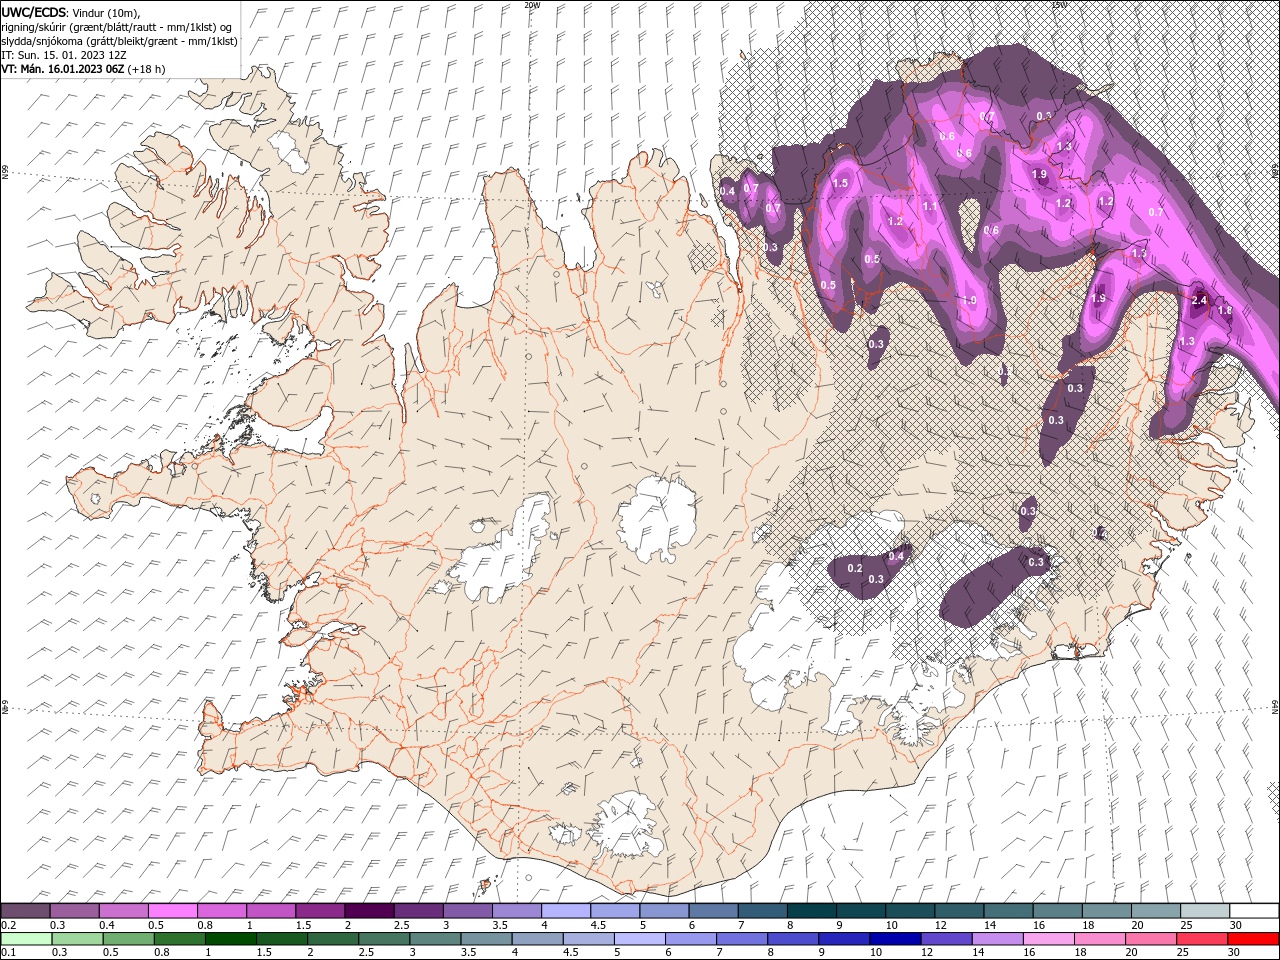Click the 0.2 value in southern snow patch
This screenshot has height=960, width=1280.
point(855,568)
